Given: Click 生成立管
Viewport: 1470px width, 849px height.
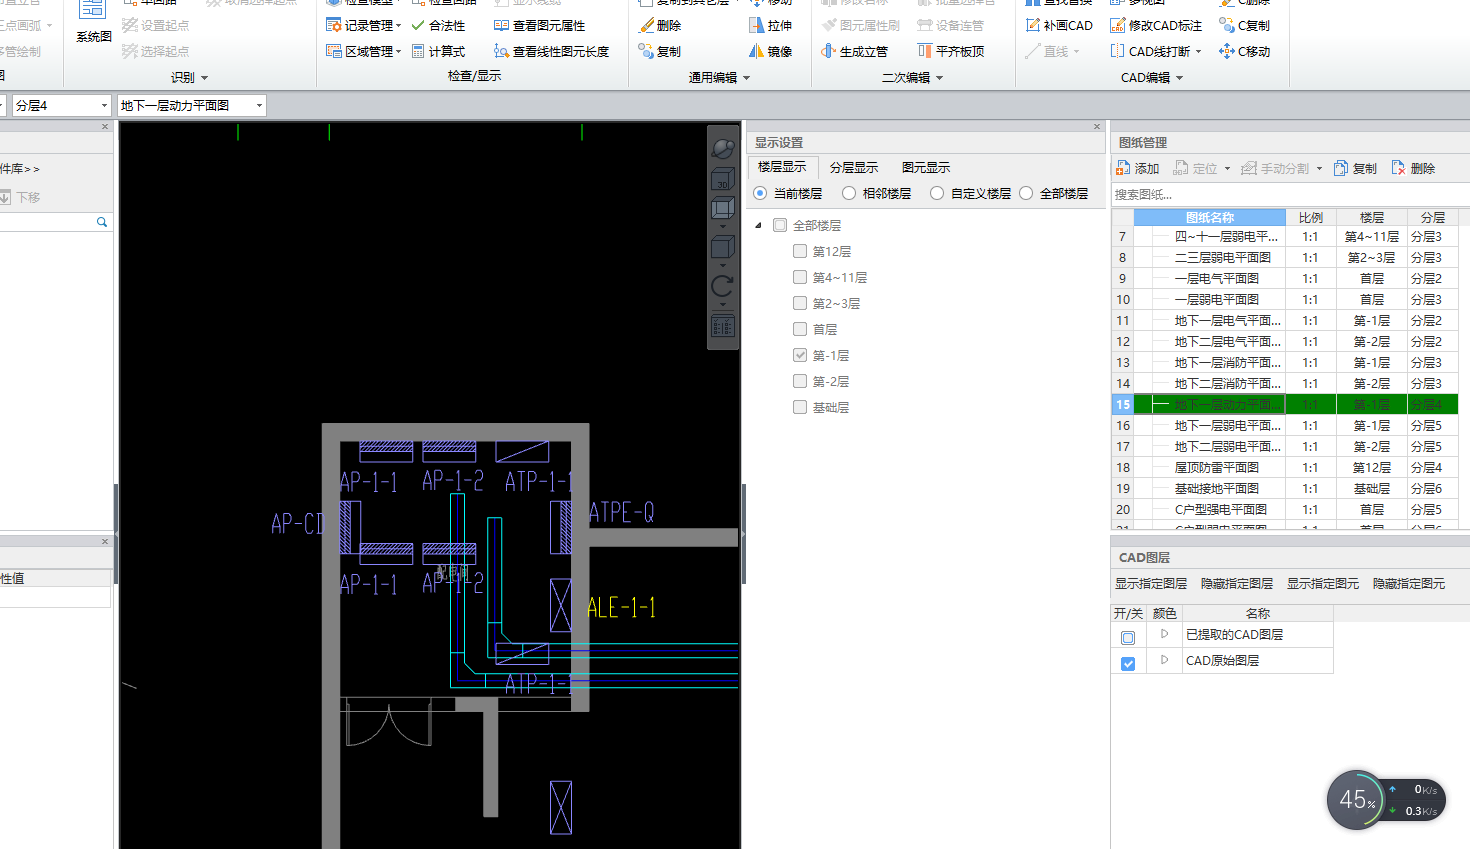Looking at the screenshot, I should click(855, 51).
